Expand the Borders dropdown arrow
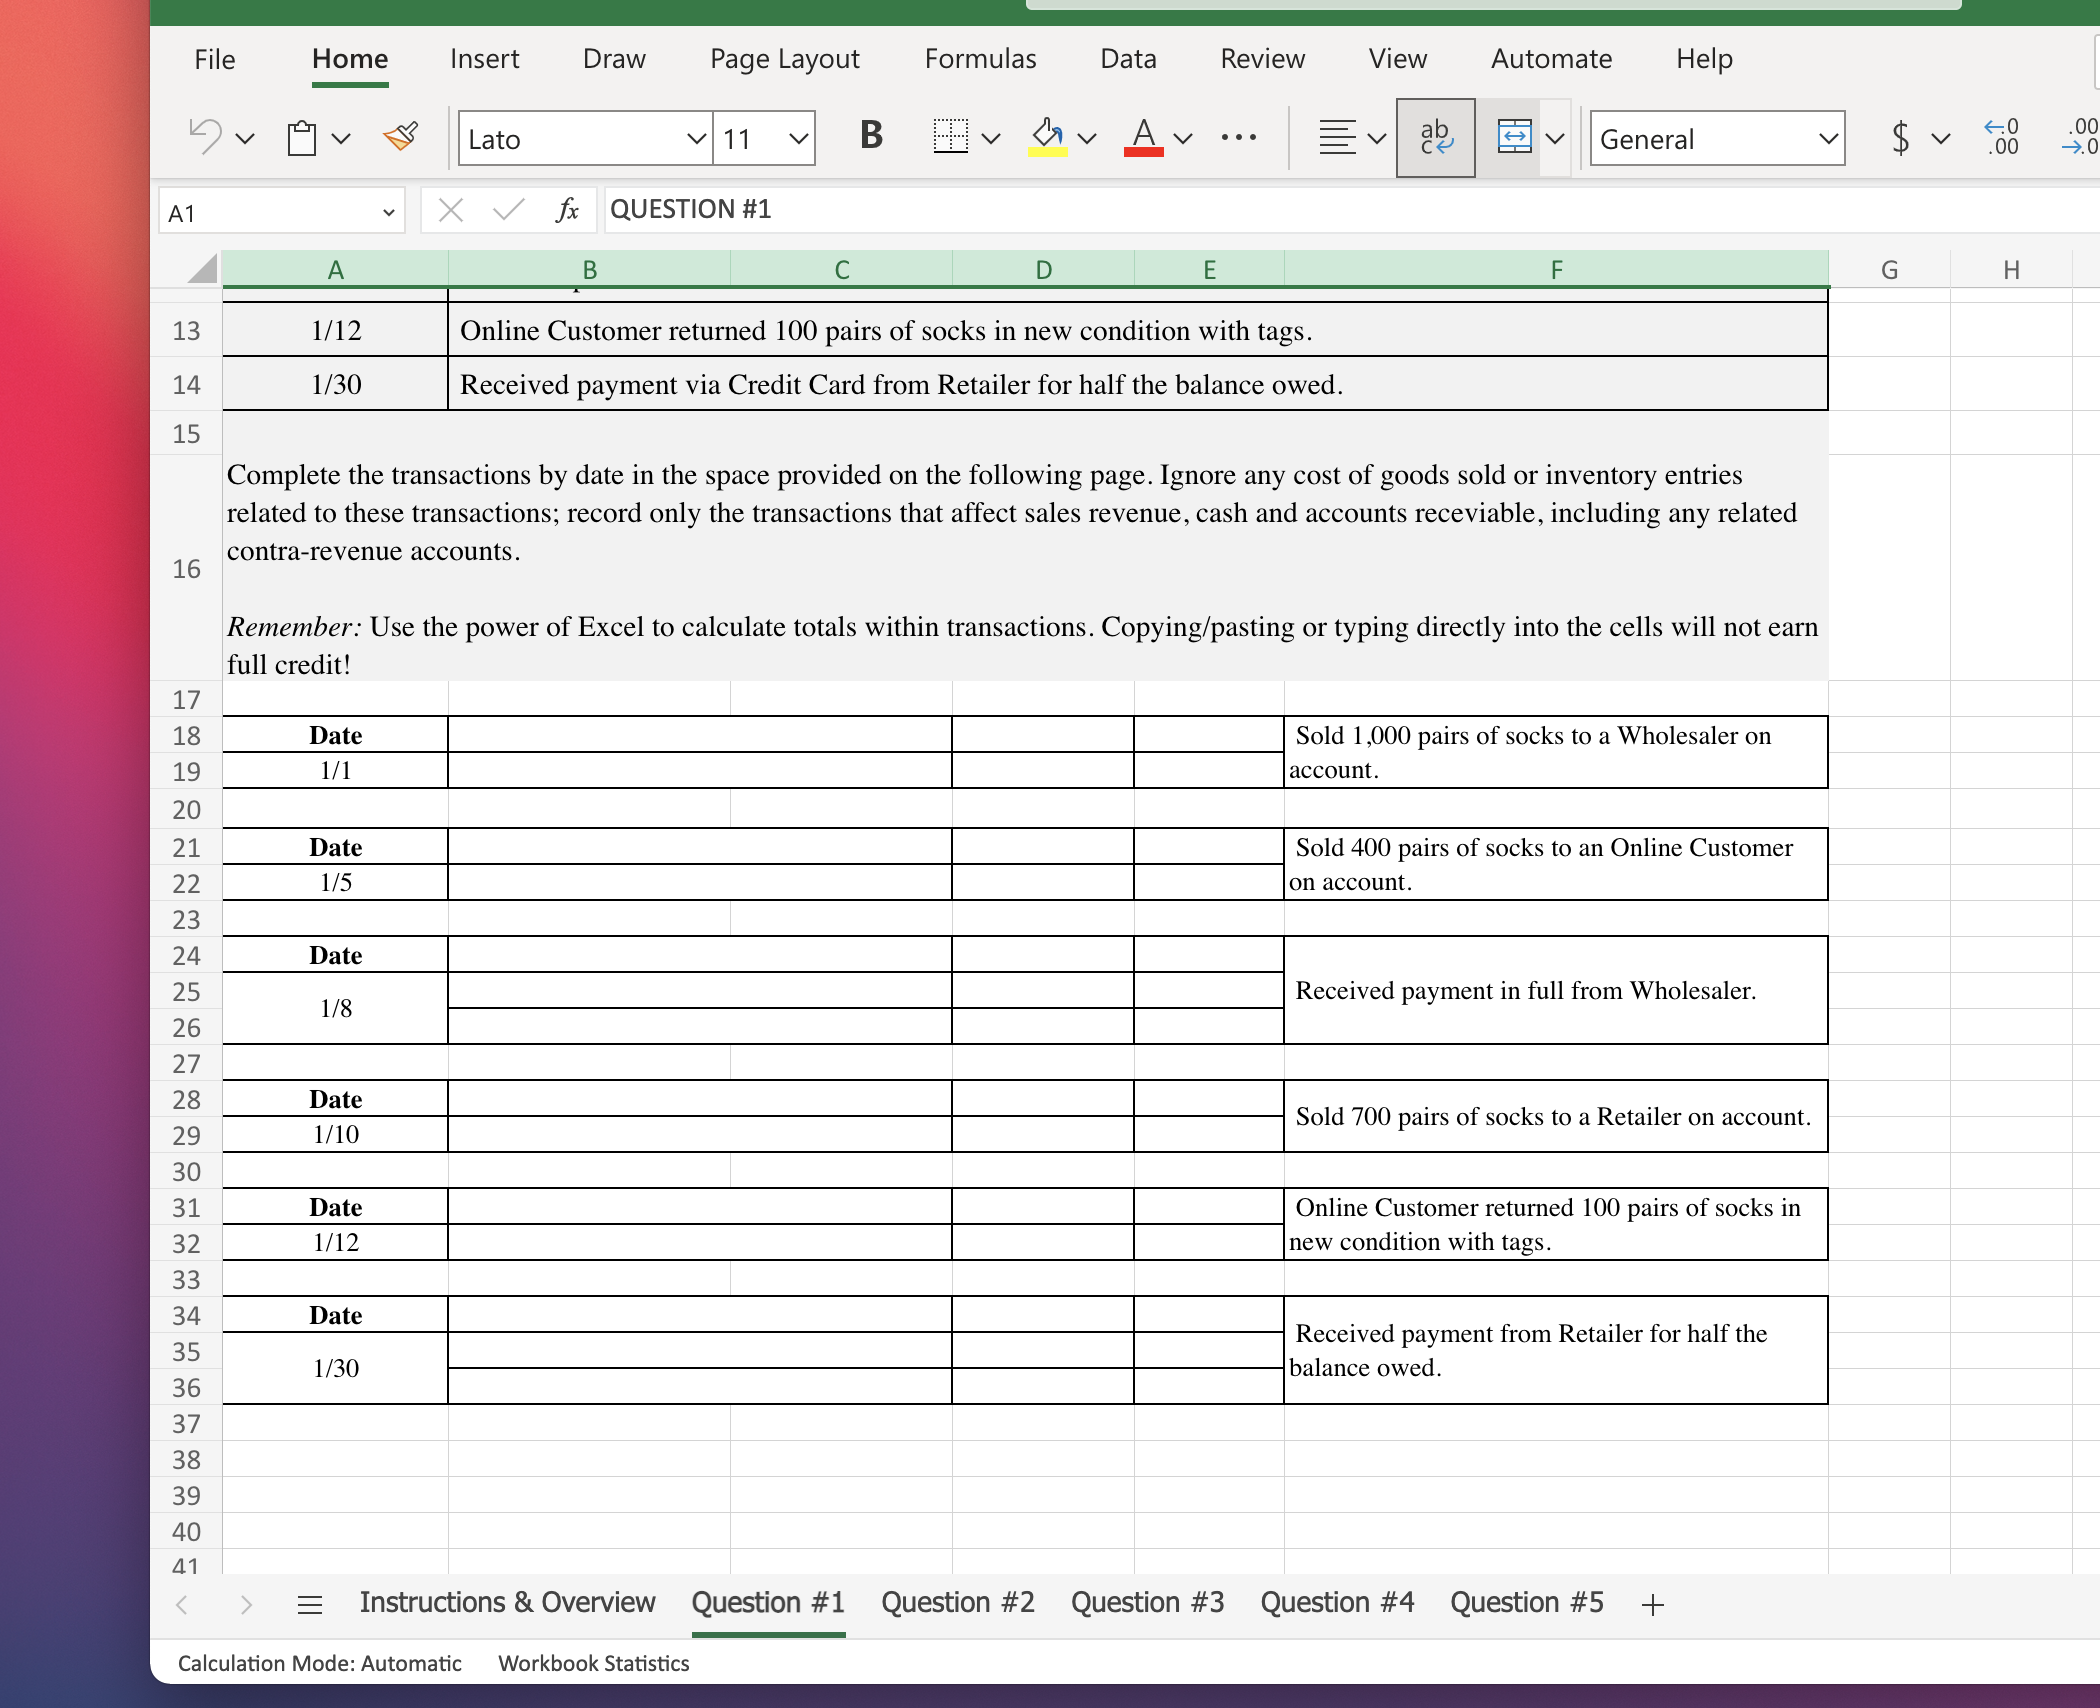The image size is (2100, 1708). point(991,139)
